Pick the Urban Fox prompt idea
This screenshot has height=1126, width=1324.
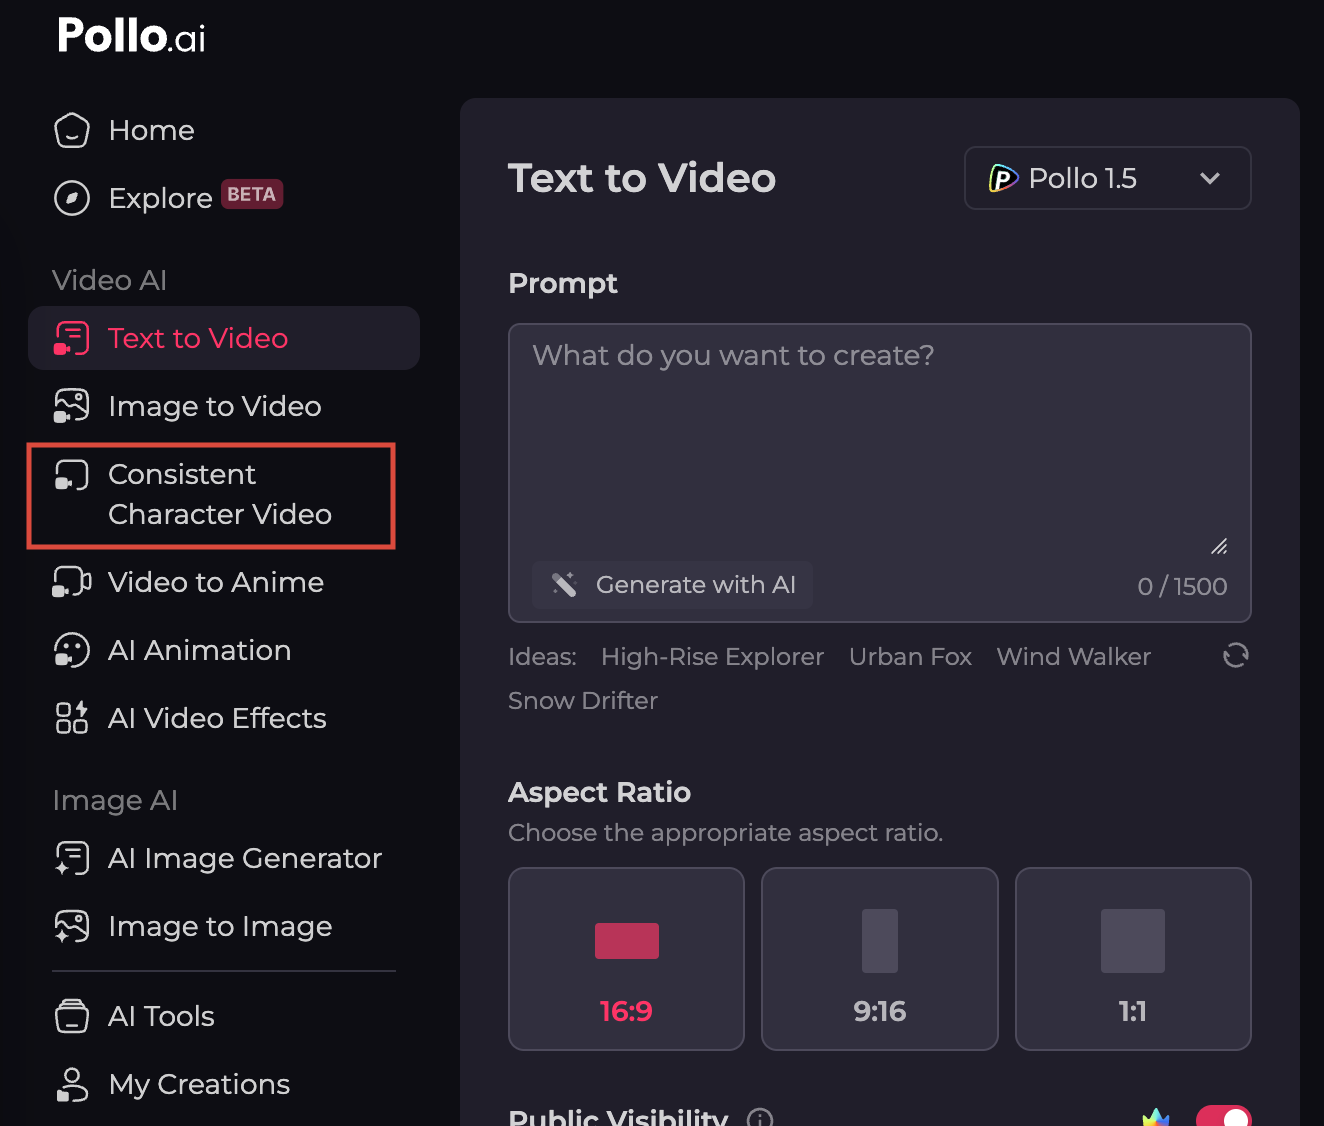pos(910,657)
